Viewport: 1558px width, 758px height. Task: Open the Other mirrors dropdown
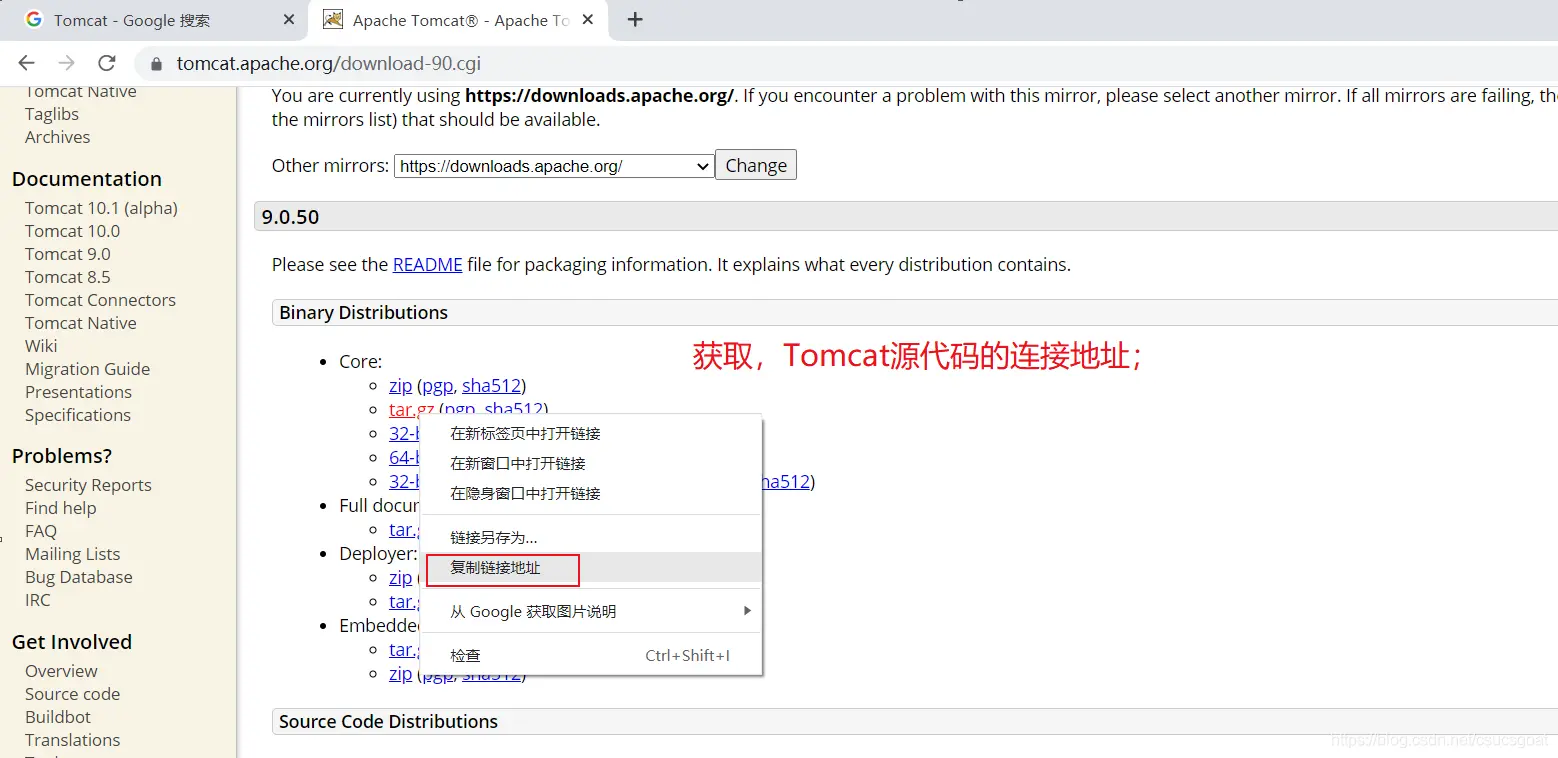[554, 166]
